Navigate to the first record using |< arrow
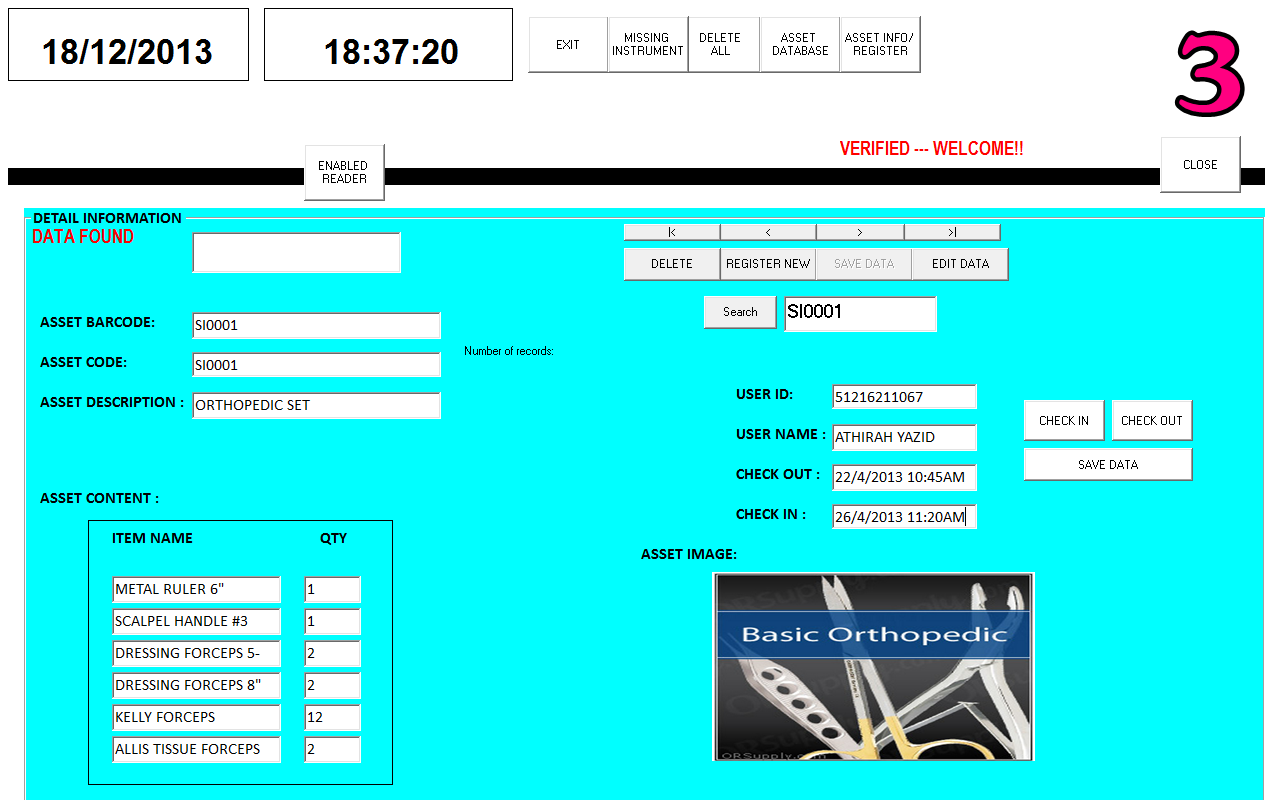 point(670,231)
